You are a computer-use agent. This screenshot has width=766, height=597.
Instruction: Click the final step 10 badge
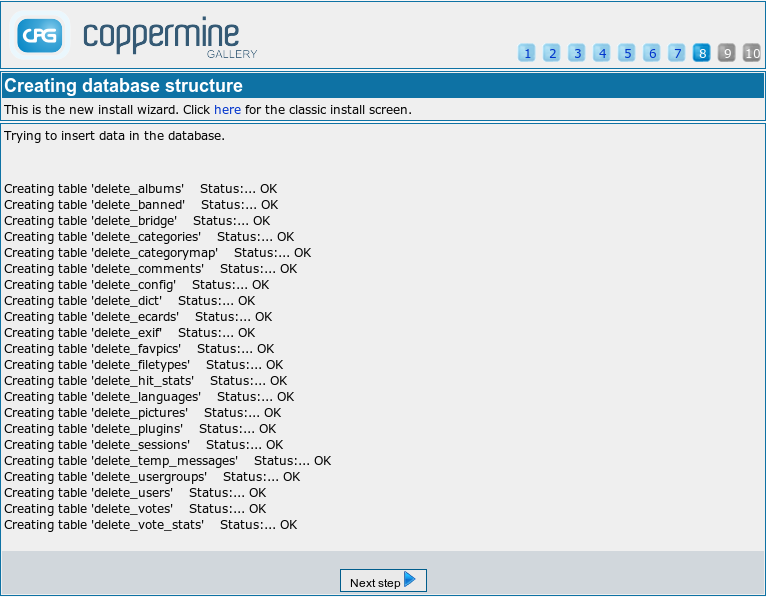click(x=751, y=53)
